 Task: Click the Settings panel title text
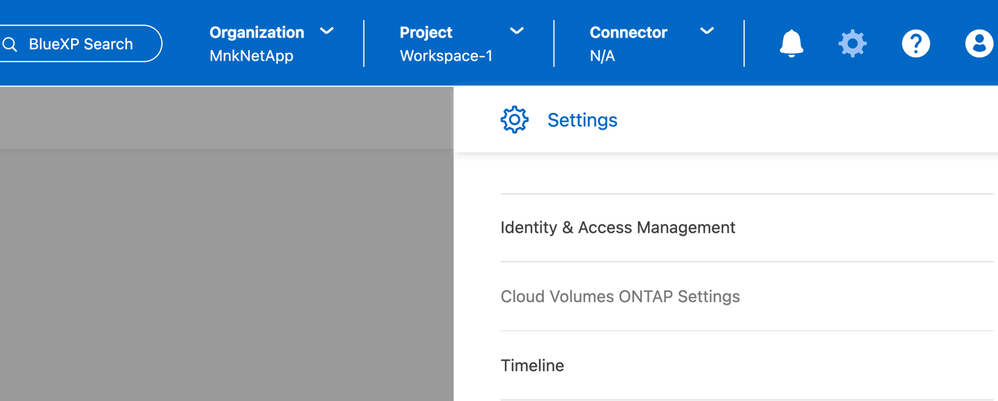582,120
